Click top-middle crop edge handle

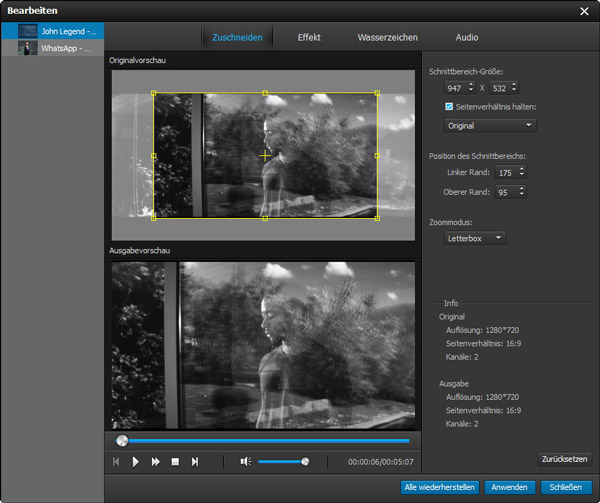(x=265, y=93)
